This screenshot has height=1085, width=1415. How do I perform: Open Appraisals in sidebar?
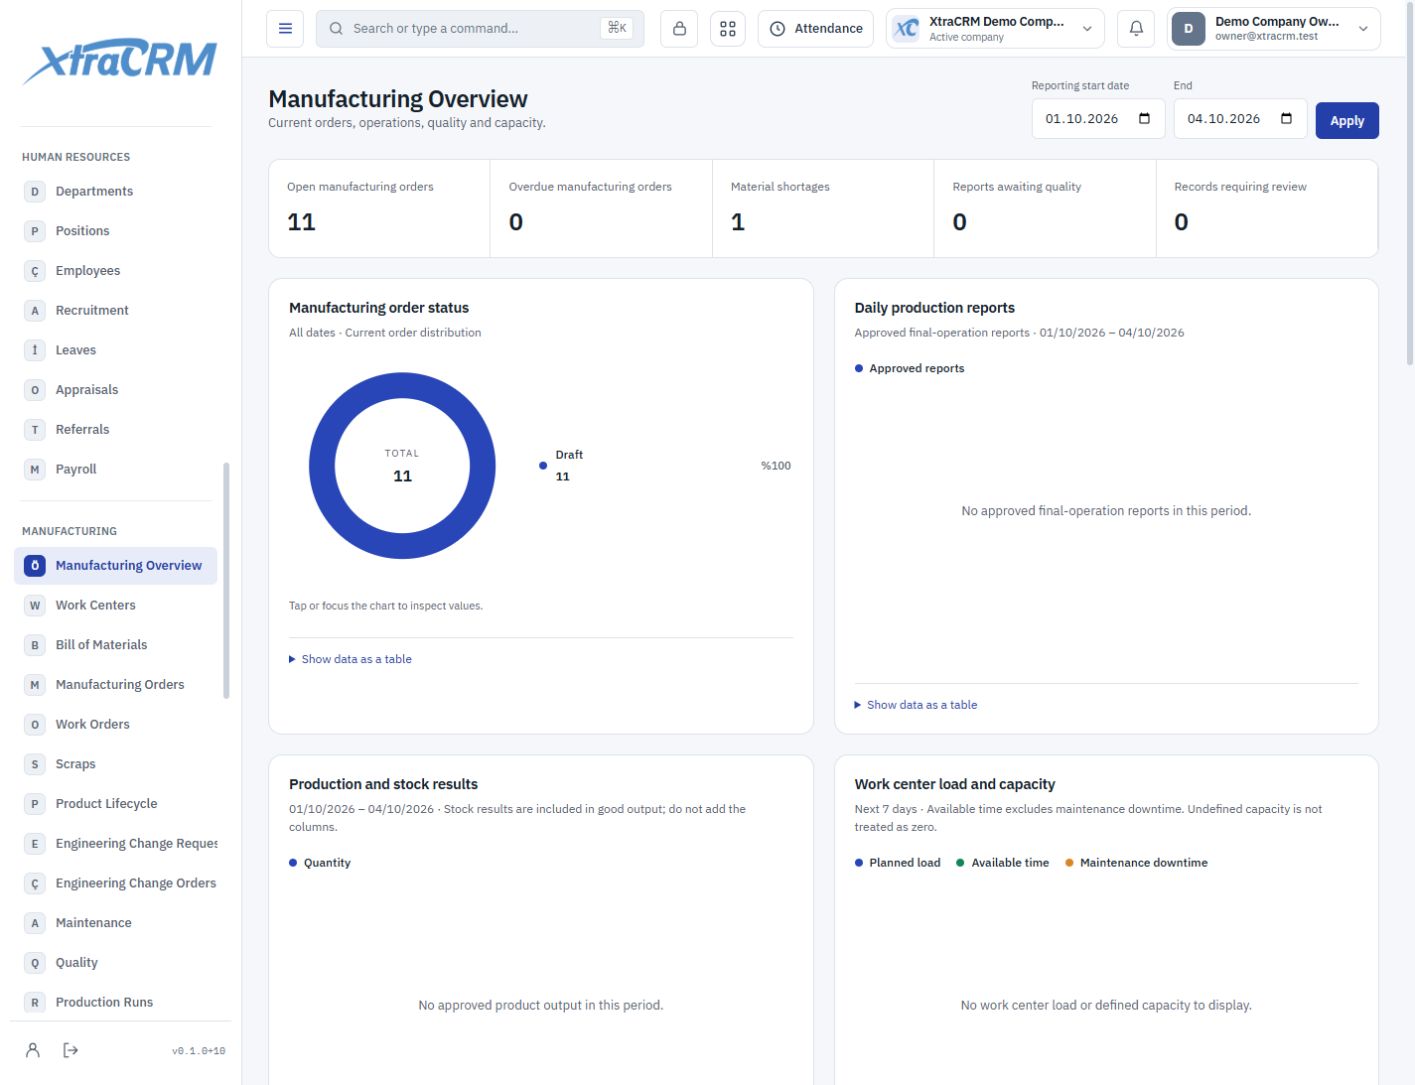[116, 390]
